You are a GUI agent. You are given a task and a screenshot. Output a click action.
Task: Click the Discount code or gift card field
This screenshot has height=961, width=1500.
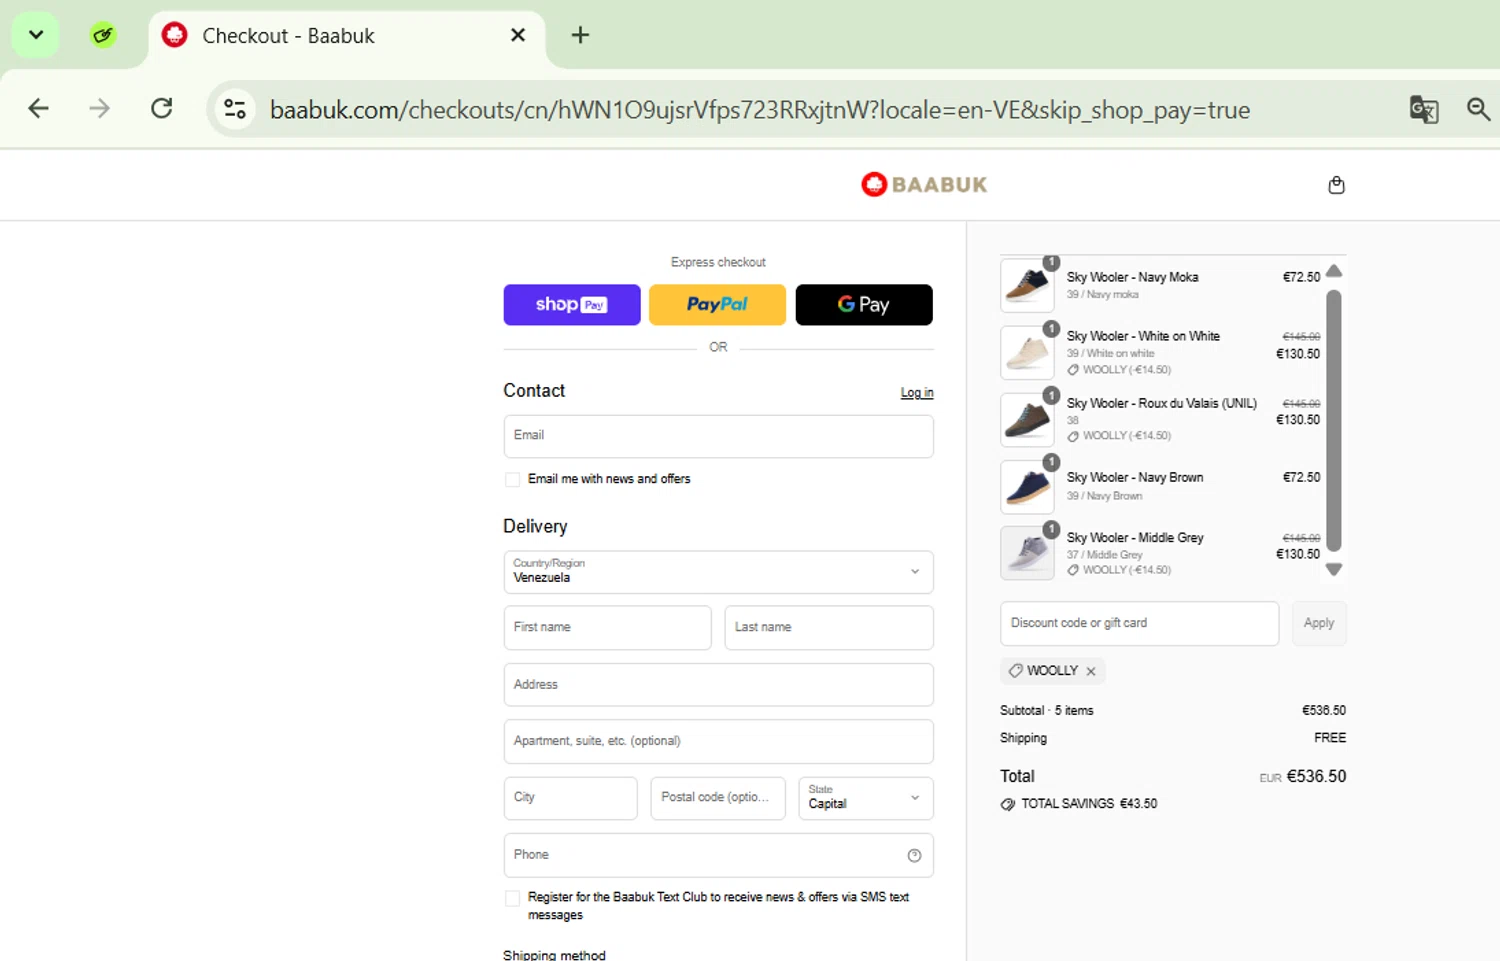[x=1139, y=623]
